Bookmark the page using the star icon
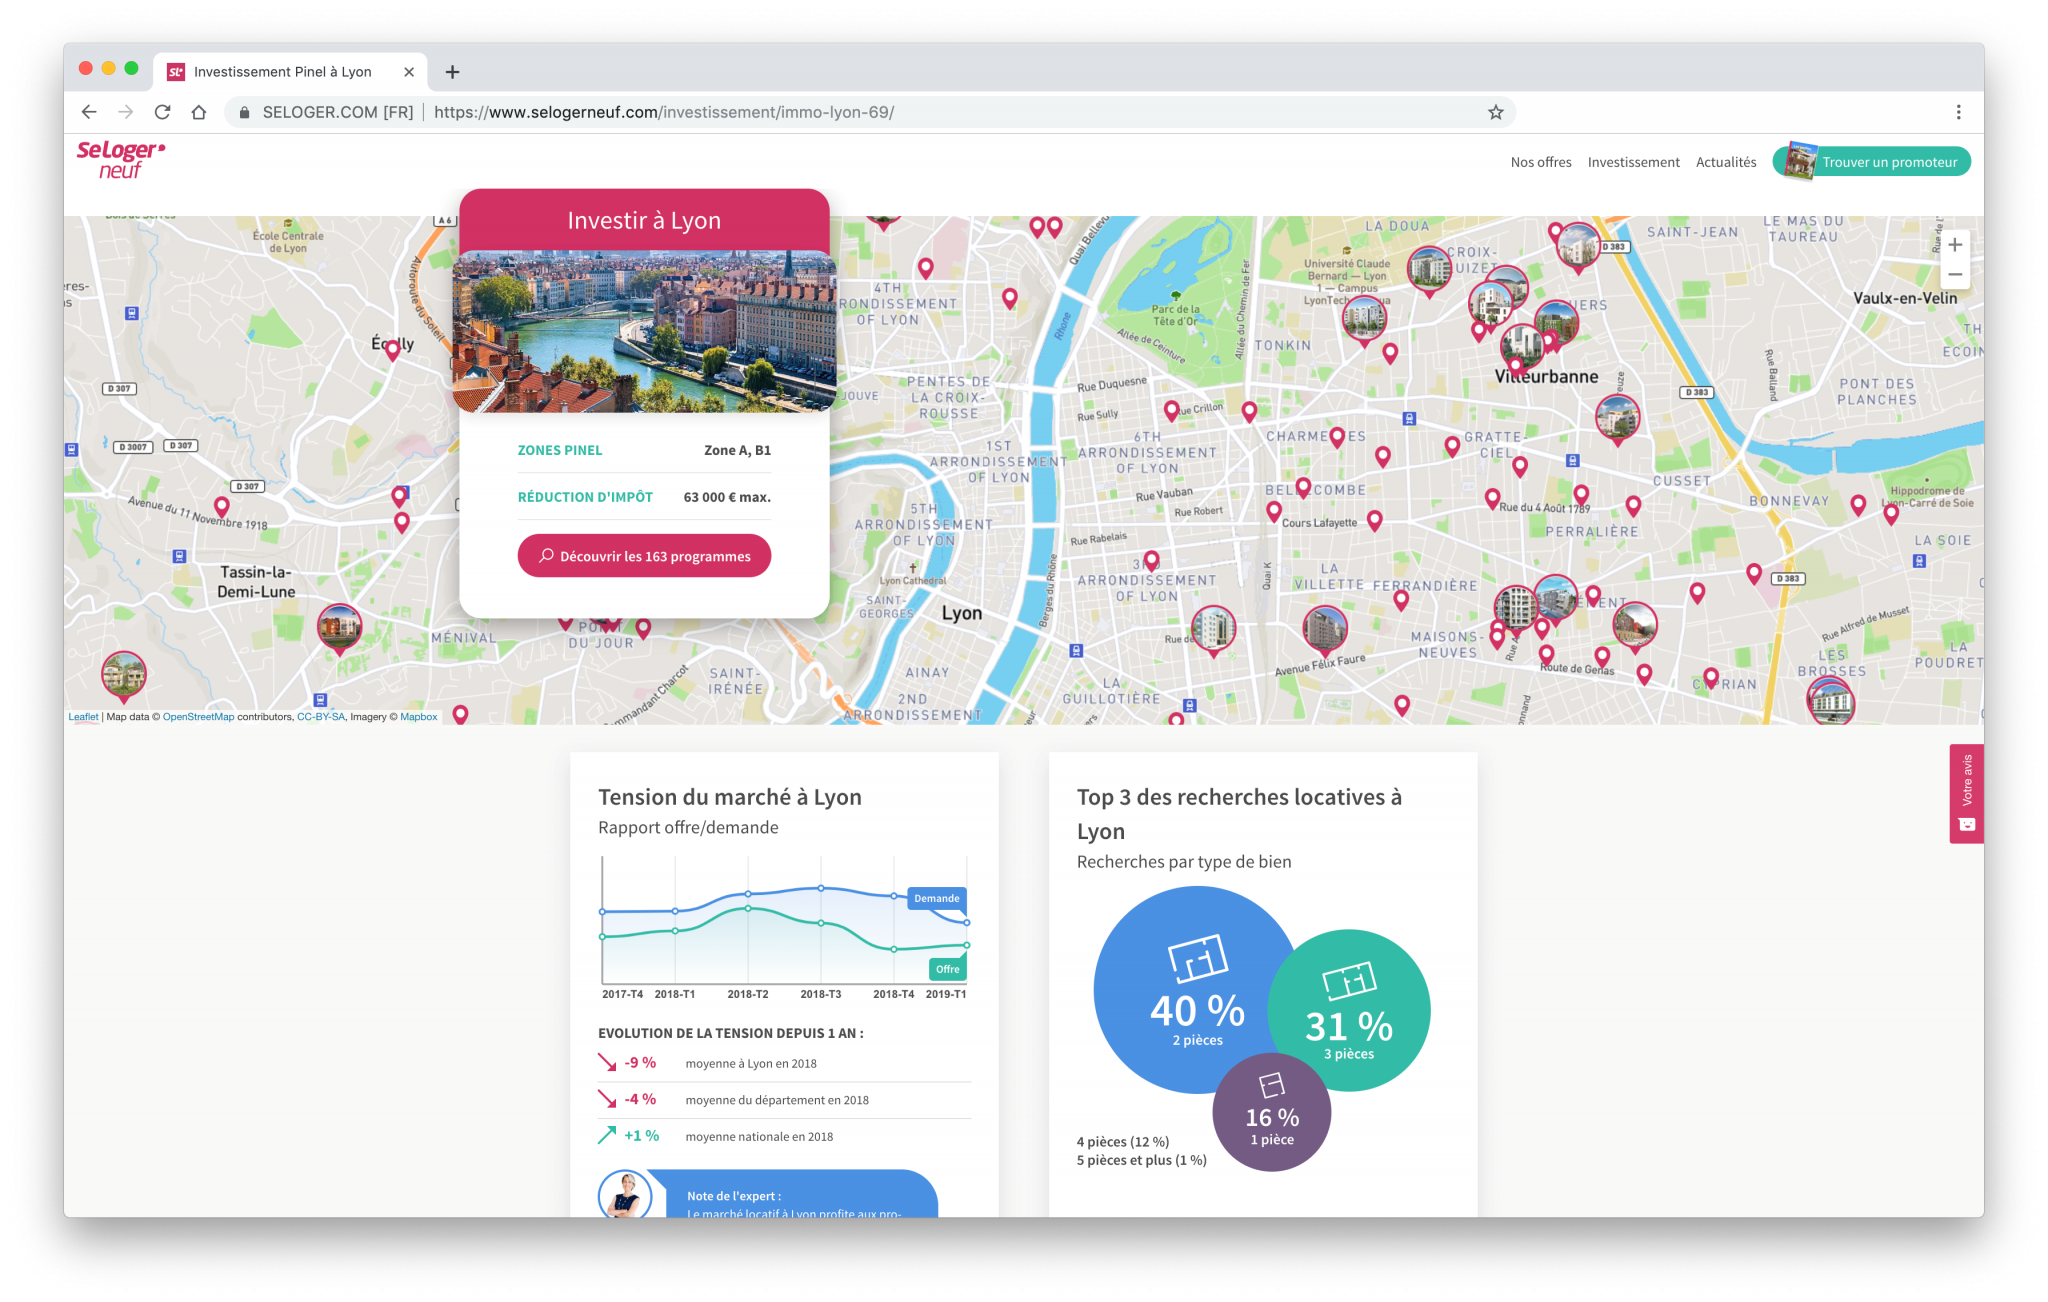Image resolution: width=2048 pixels, height=1302 pixels. [1495, 112]
